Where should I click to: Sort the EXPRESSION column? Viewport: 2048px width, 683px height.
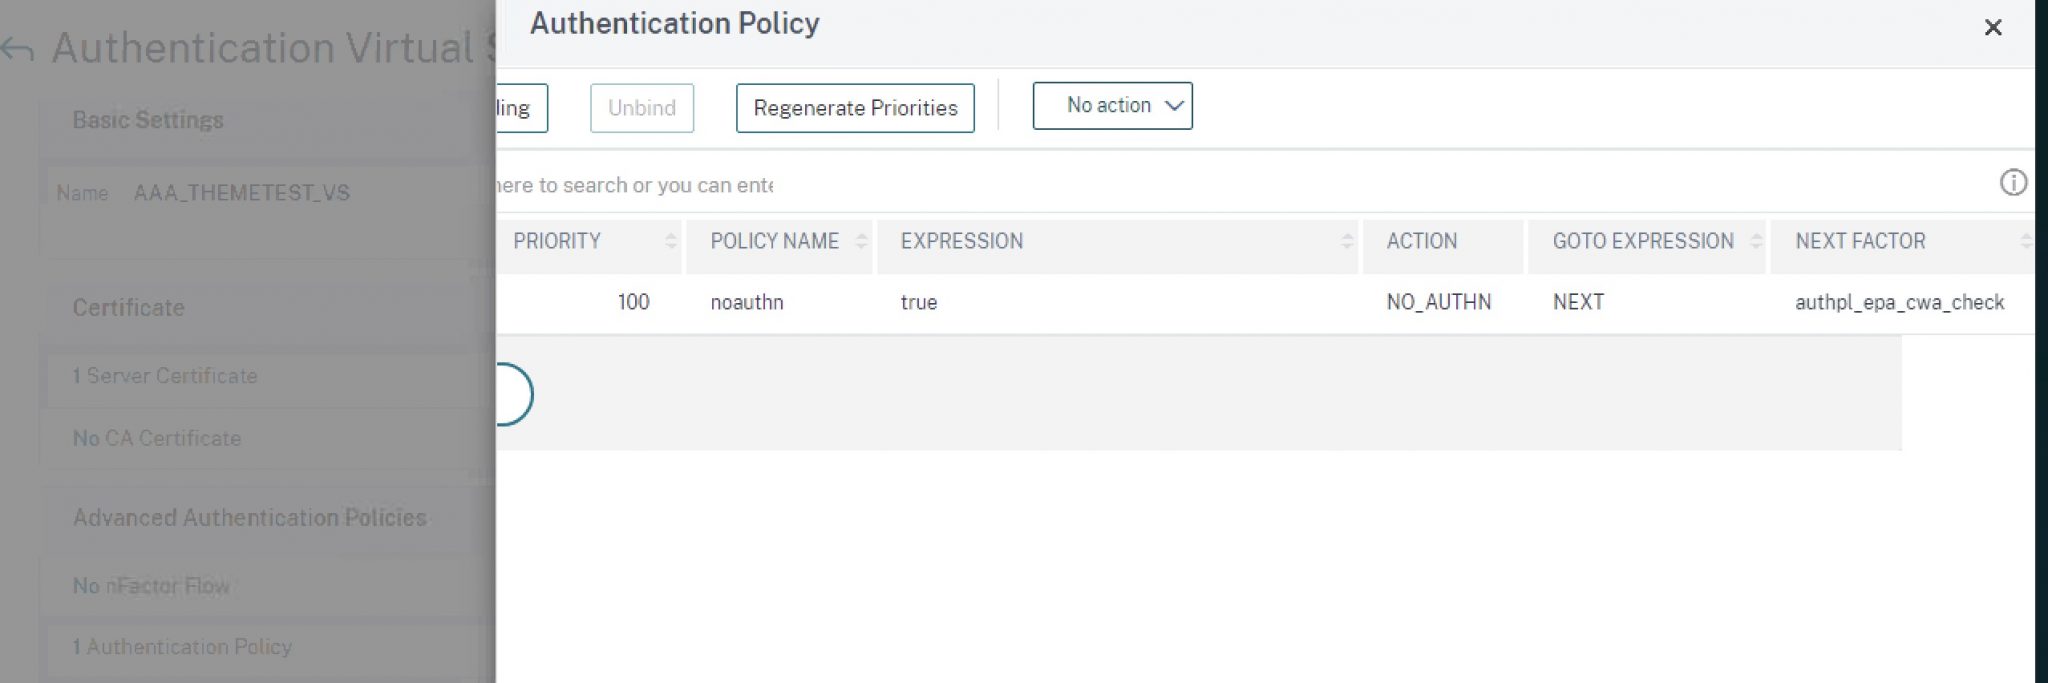pos(1347,241)
